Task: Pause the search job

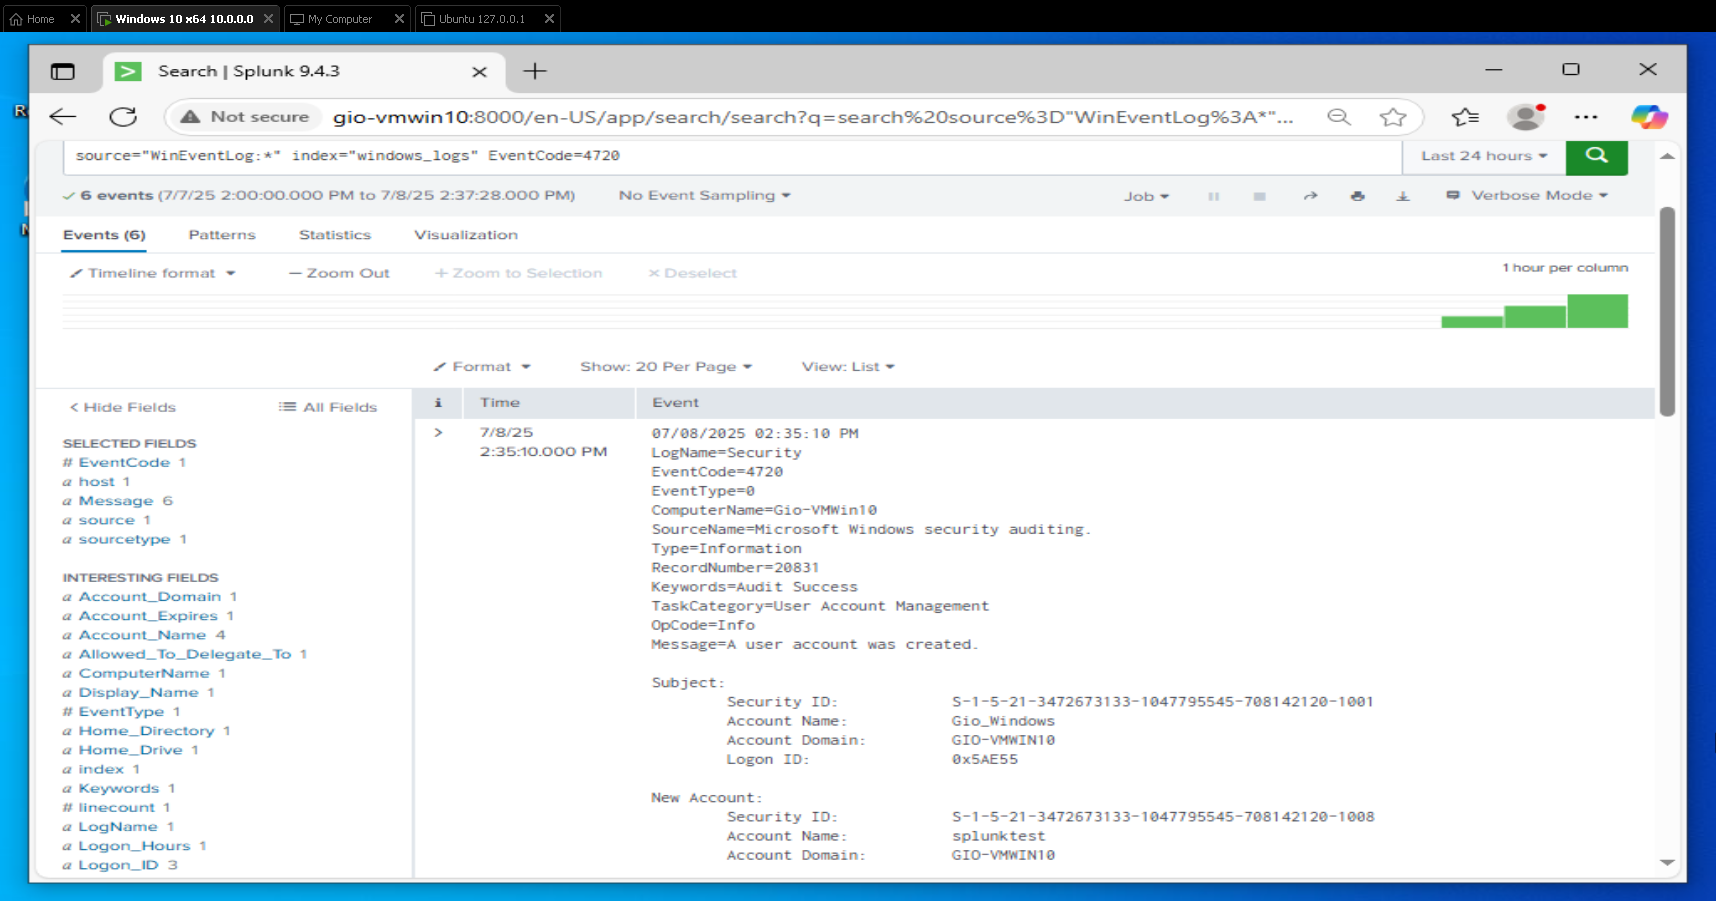Action: pos(1213,197)
